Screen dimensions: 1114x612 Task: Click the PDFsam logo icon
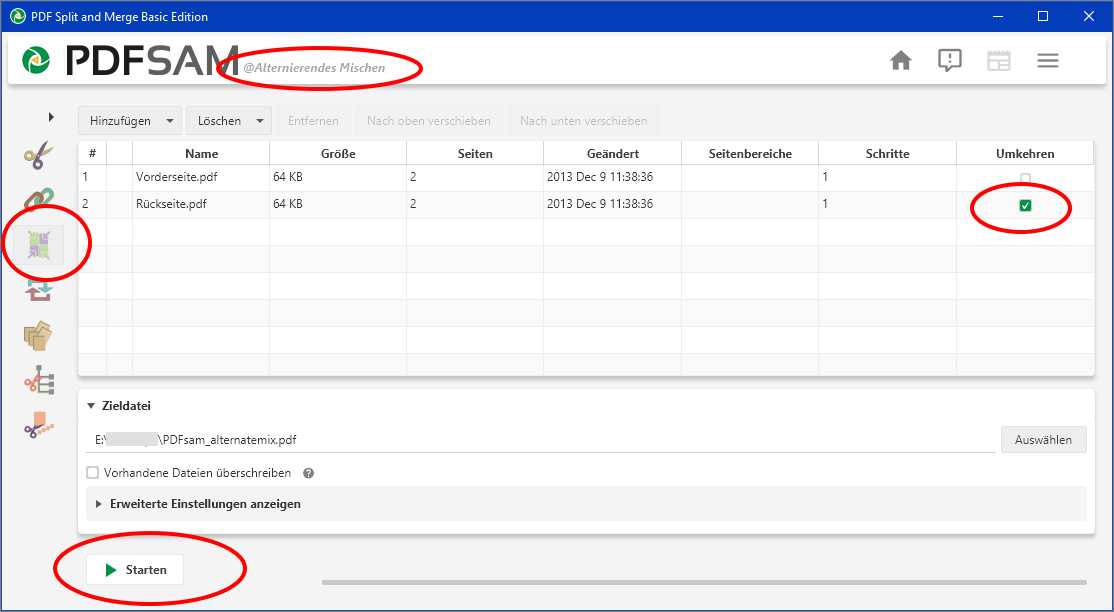point(36,61)
